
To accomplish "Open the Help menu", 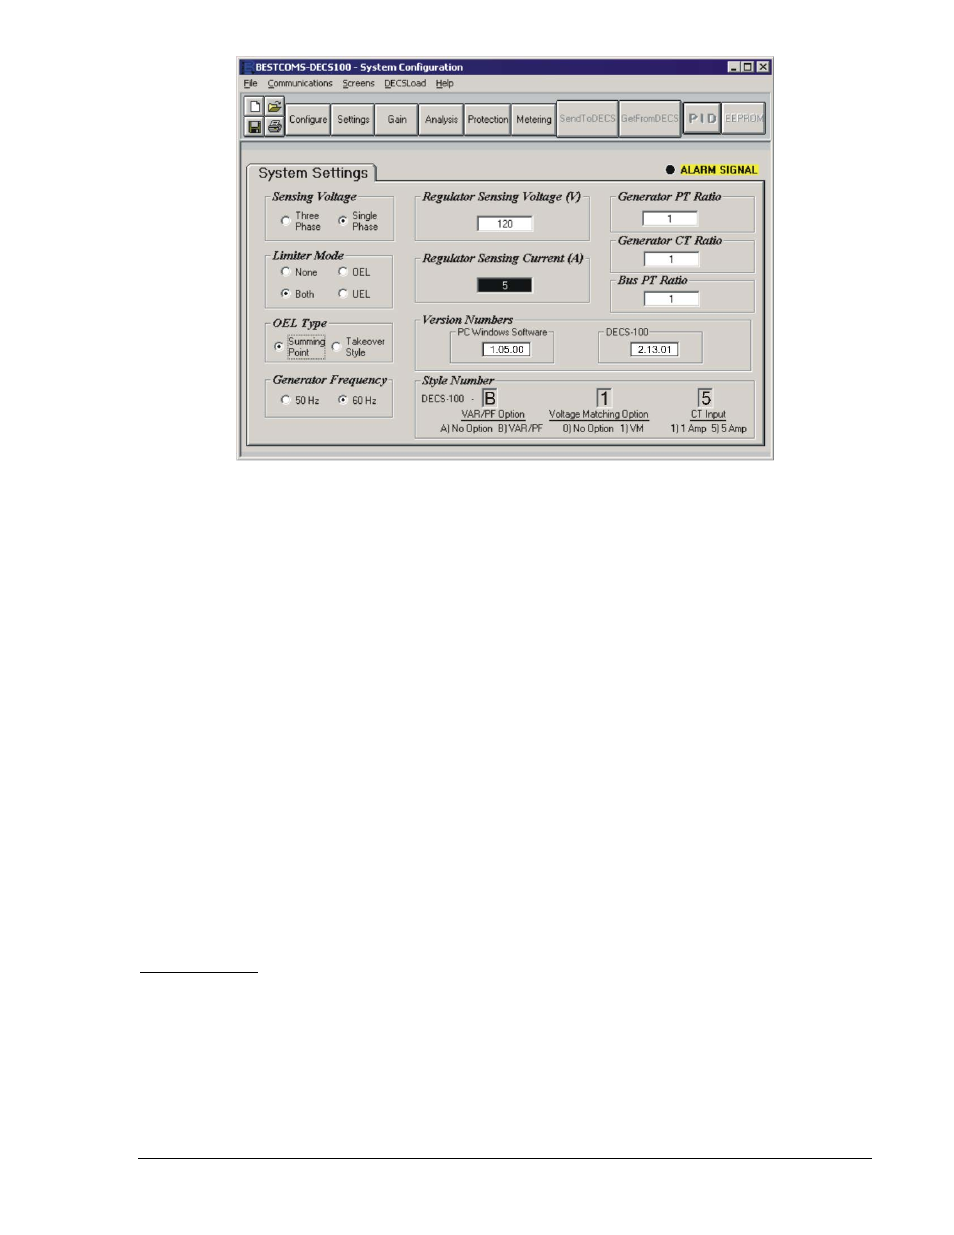I will coord(445,84).
